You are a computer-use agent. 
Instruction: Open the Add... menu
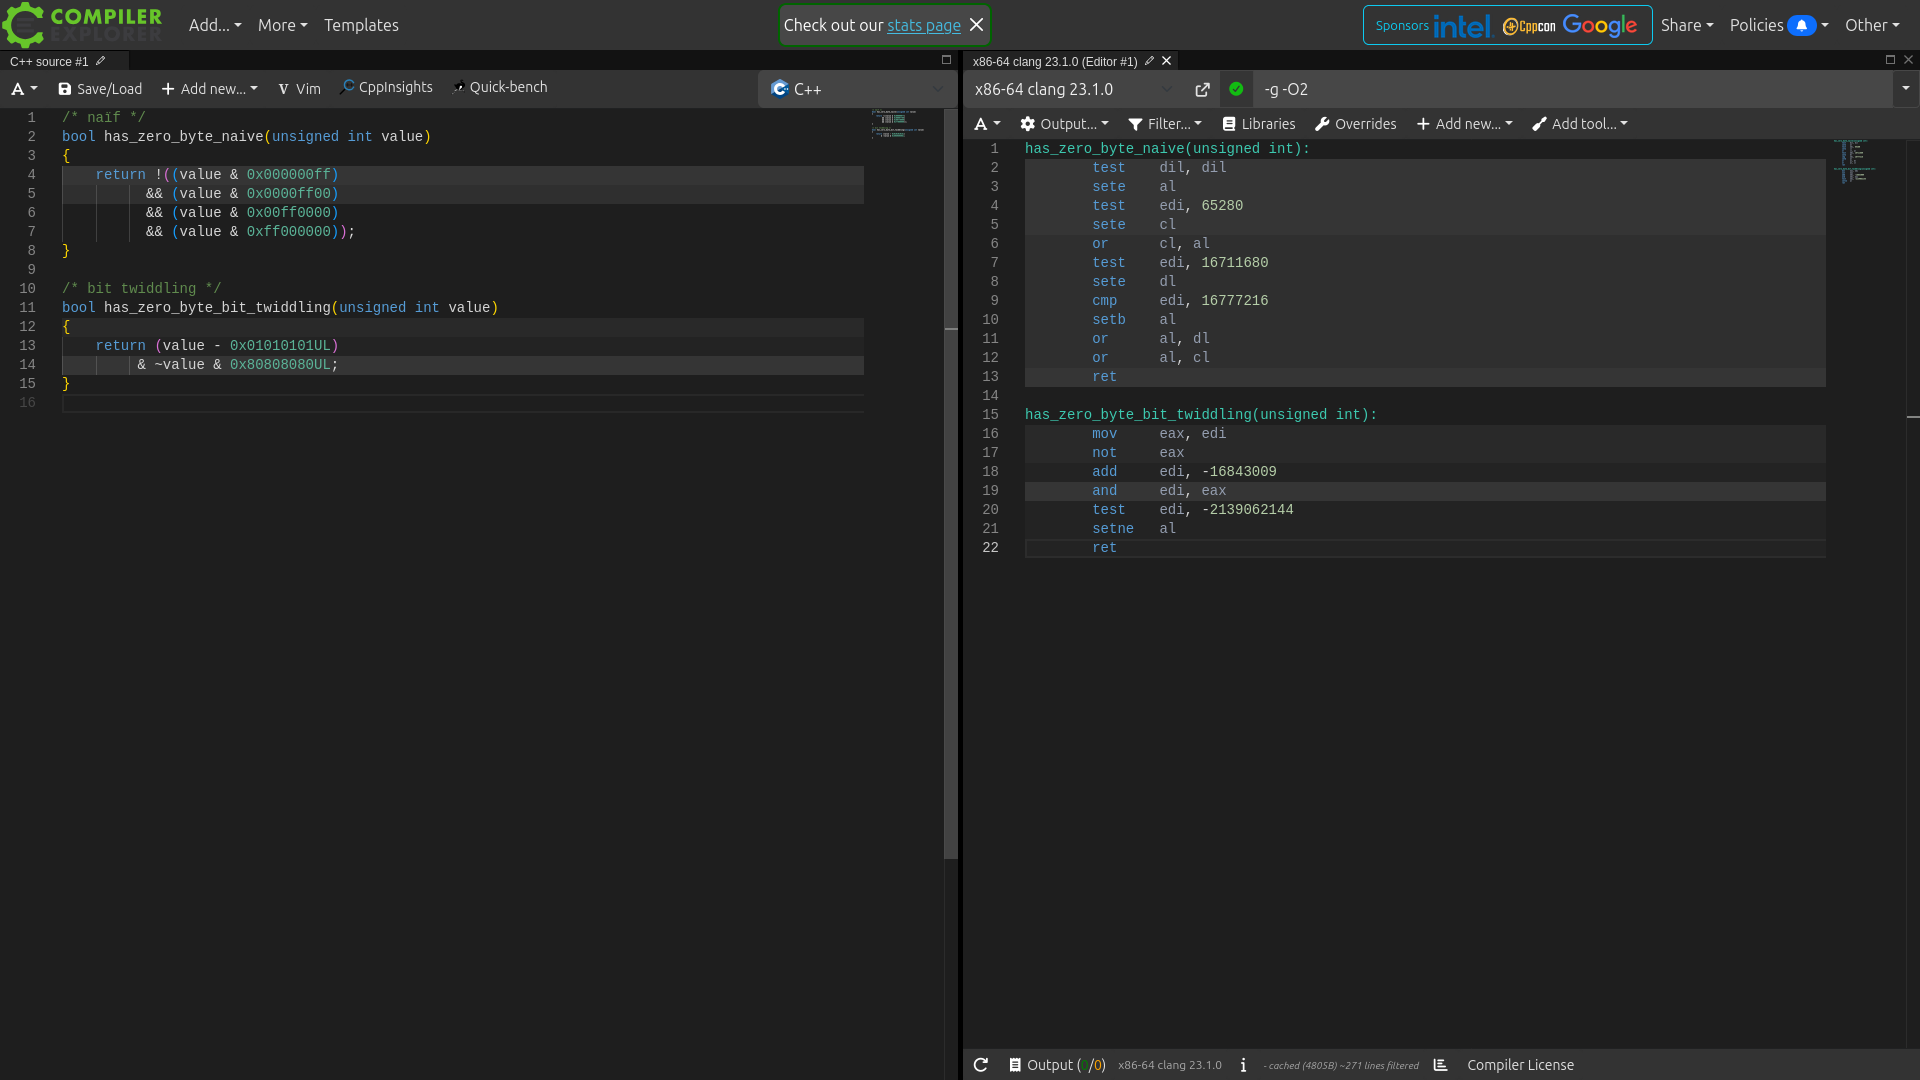pos(215,25)
